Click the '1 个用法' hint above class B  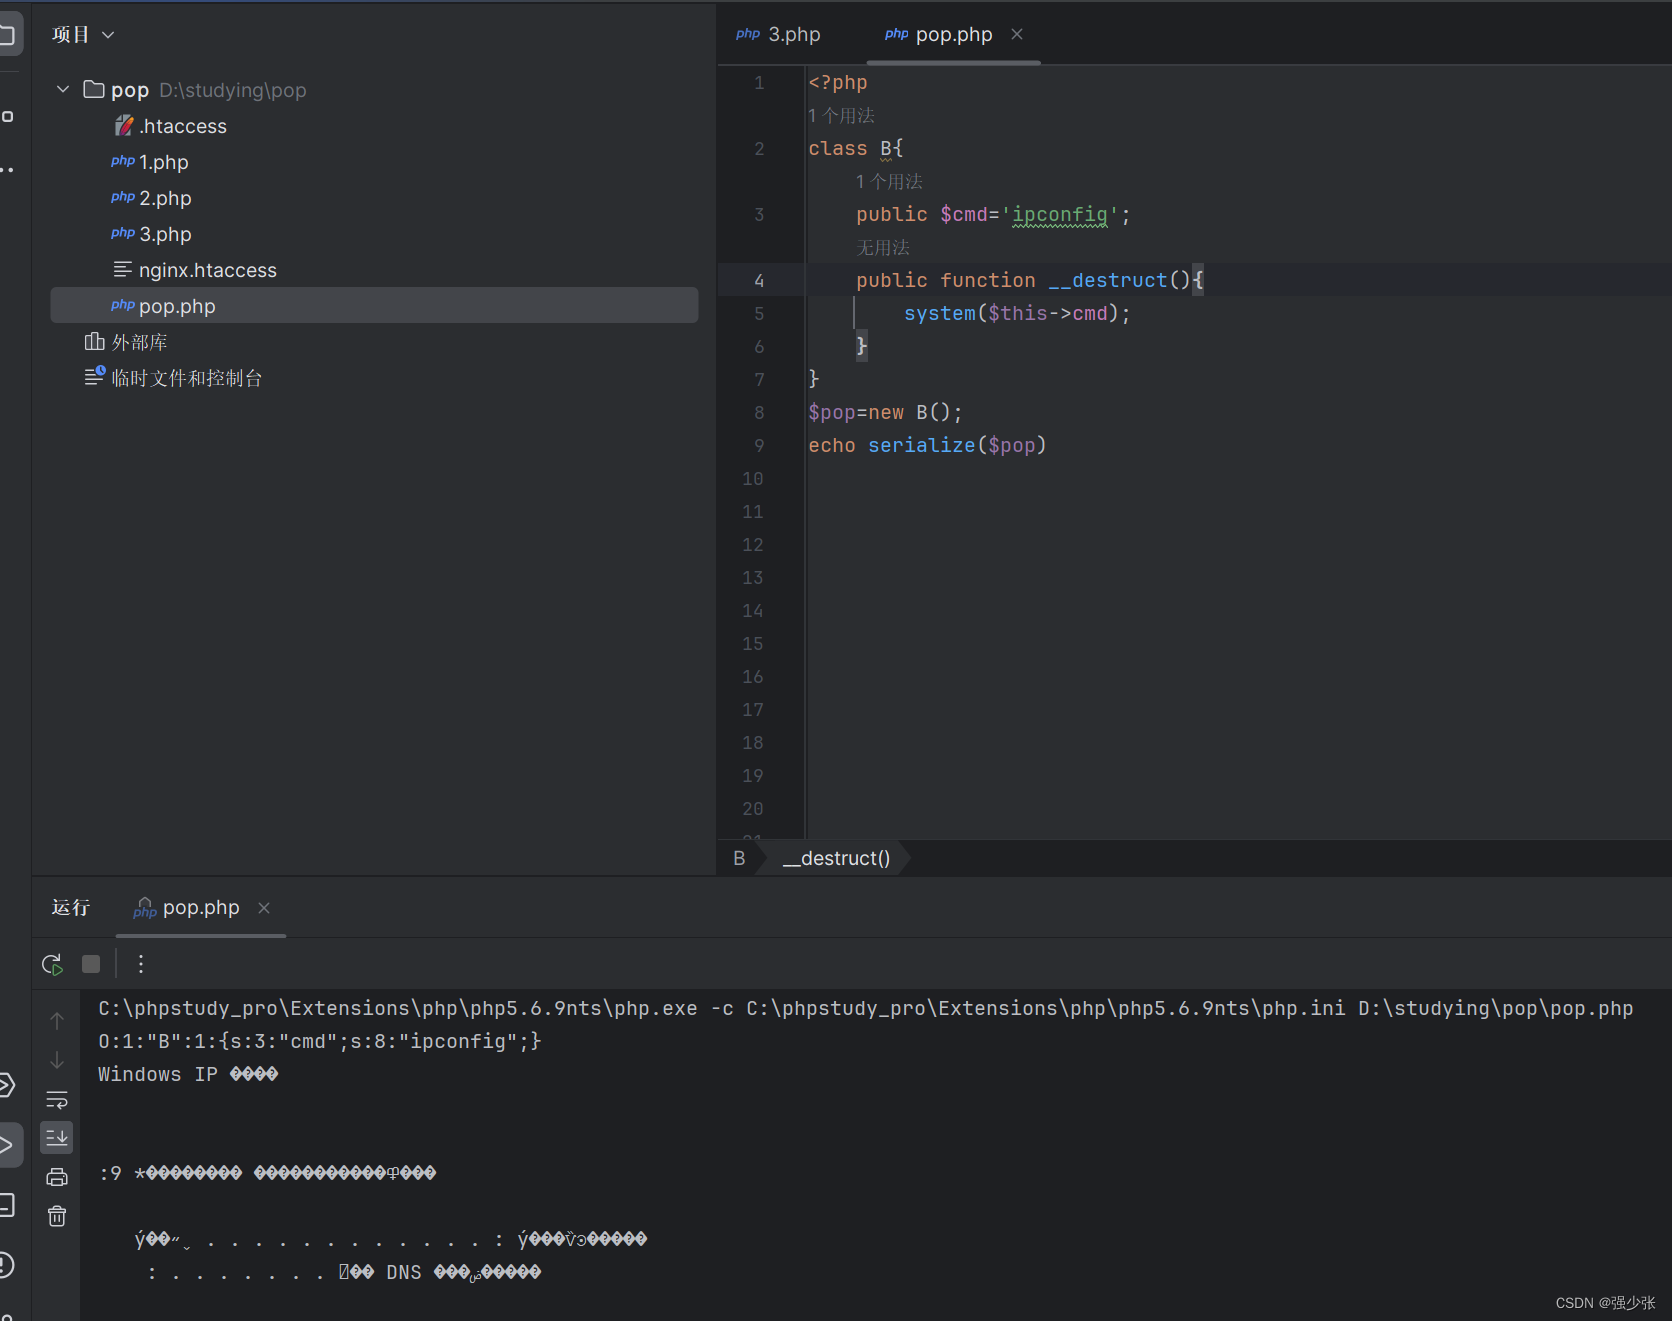click(841, 116)
